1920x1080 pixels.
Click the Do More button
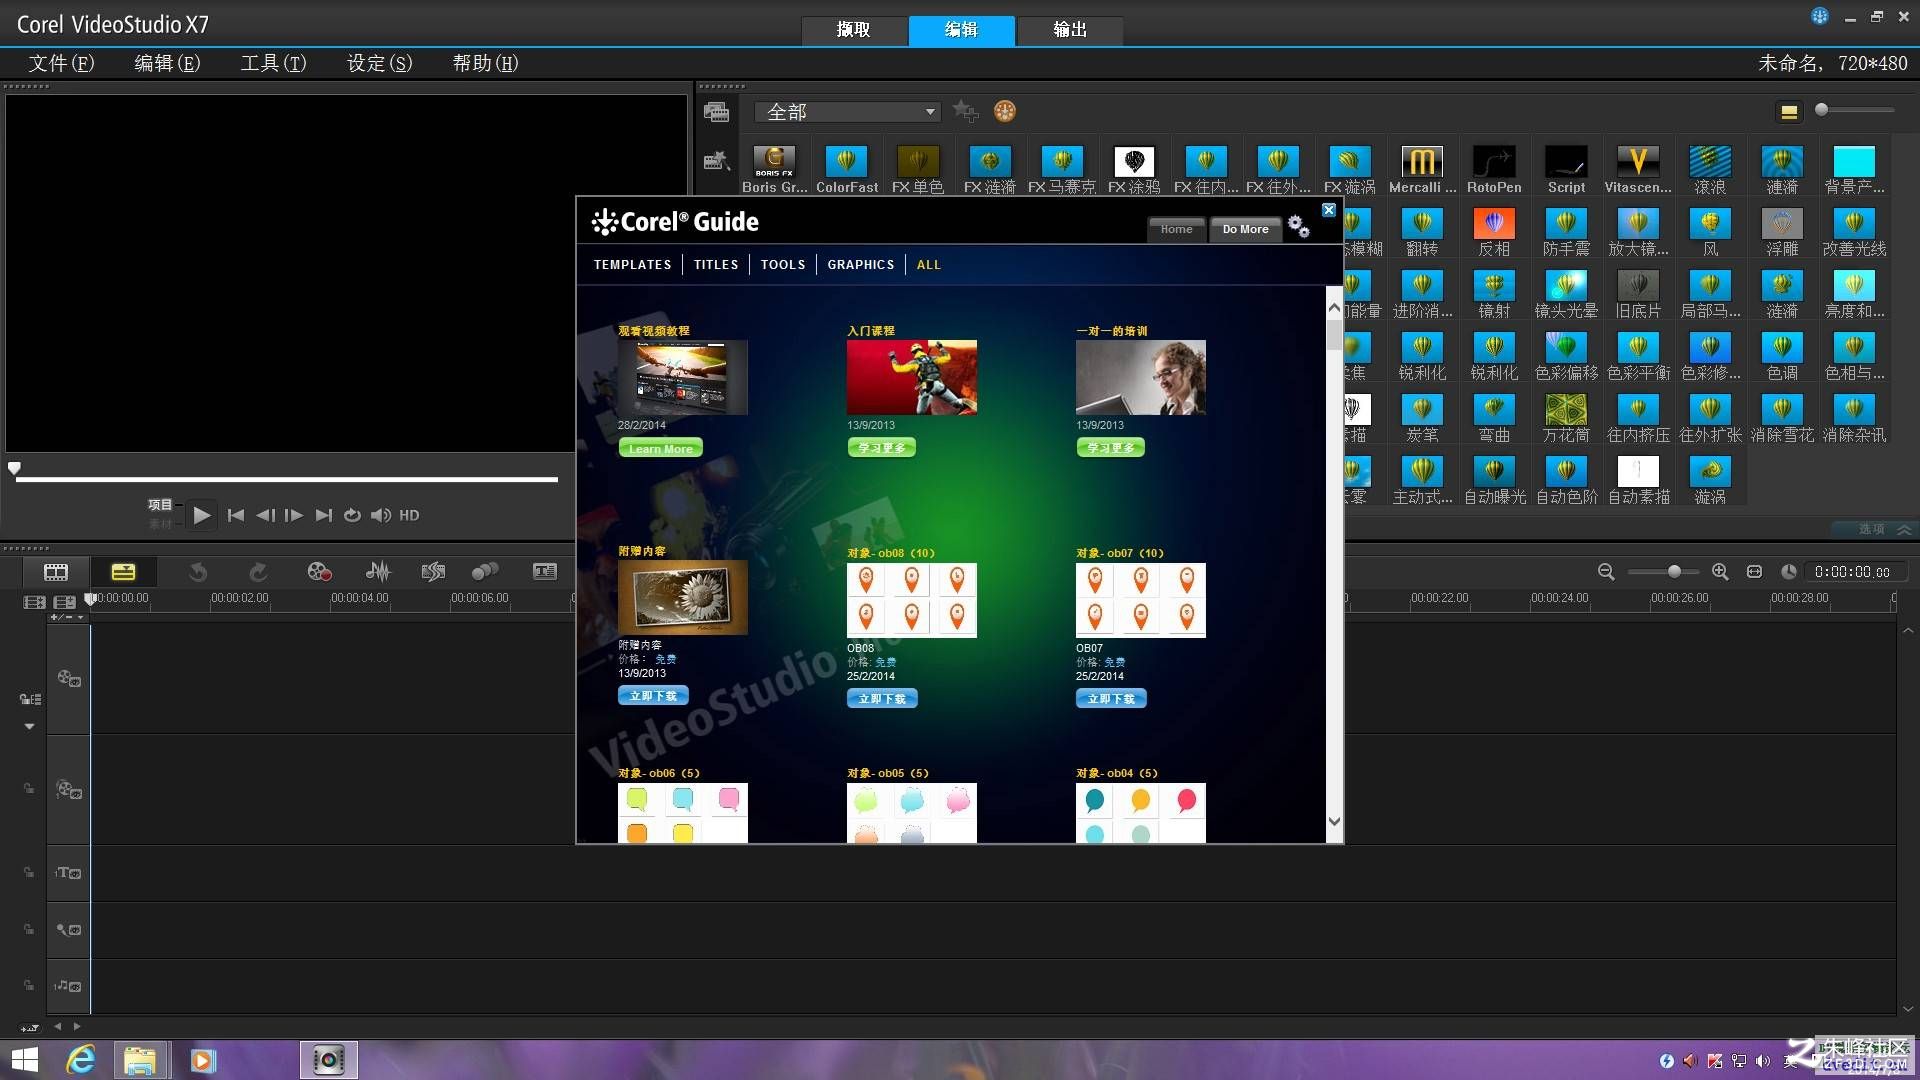pos(1245,229)
